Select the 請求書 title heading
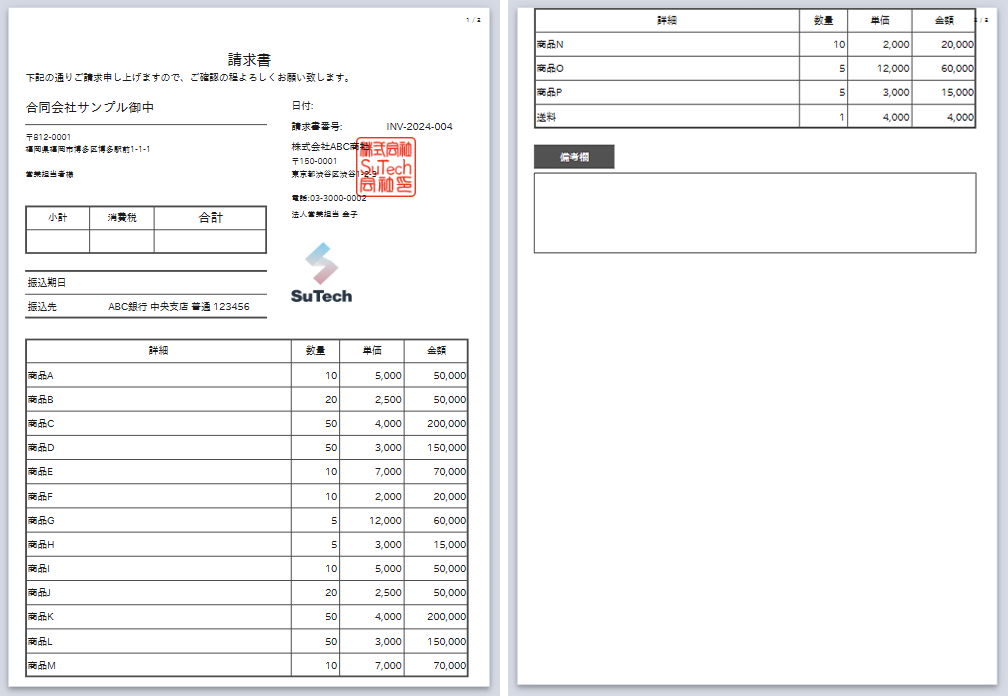This screenshot has height=696, width=1008. (x=249, y=60)
